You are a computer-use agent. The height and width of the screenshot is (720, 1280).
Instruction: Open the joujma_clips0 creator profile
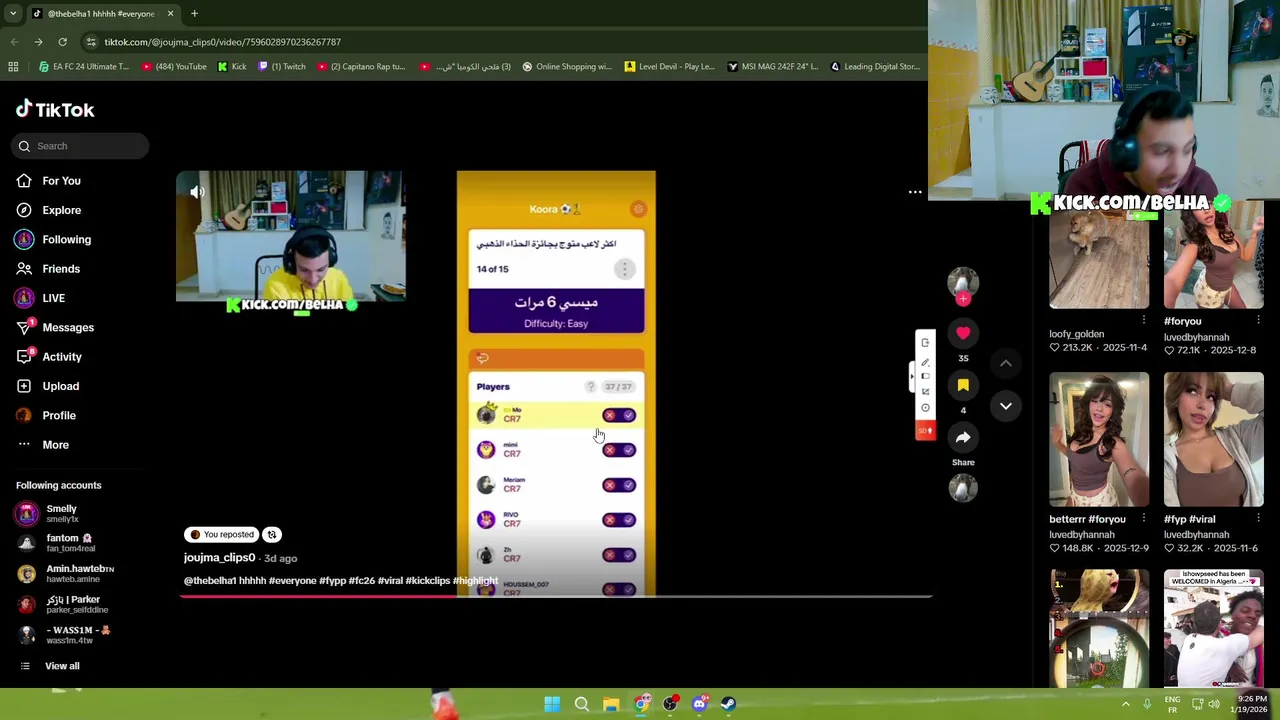tap(219, 558)
